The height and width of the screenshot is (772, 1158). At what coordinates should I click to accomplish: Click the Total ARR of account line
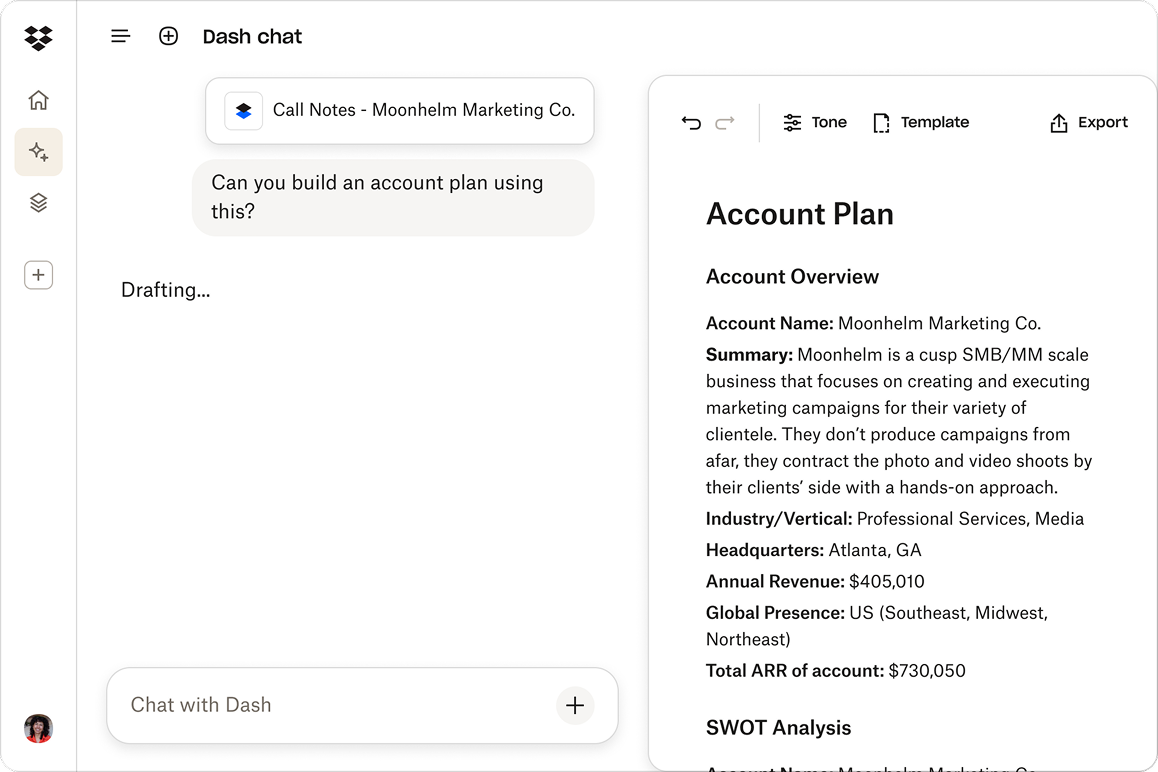836,671
